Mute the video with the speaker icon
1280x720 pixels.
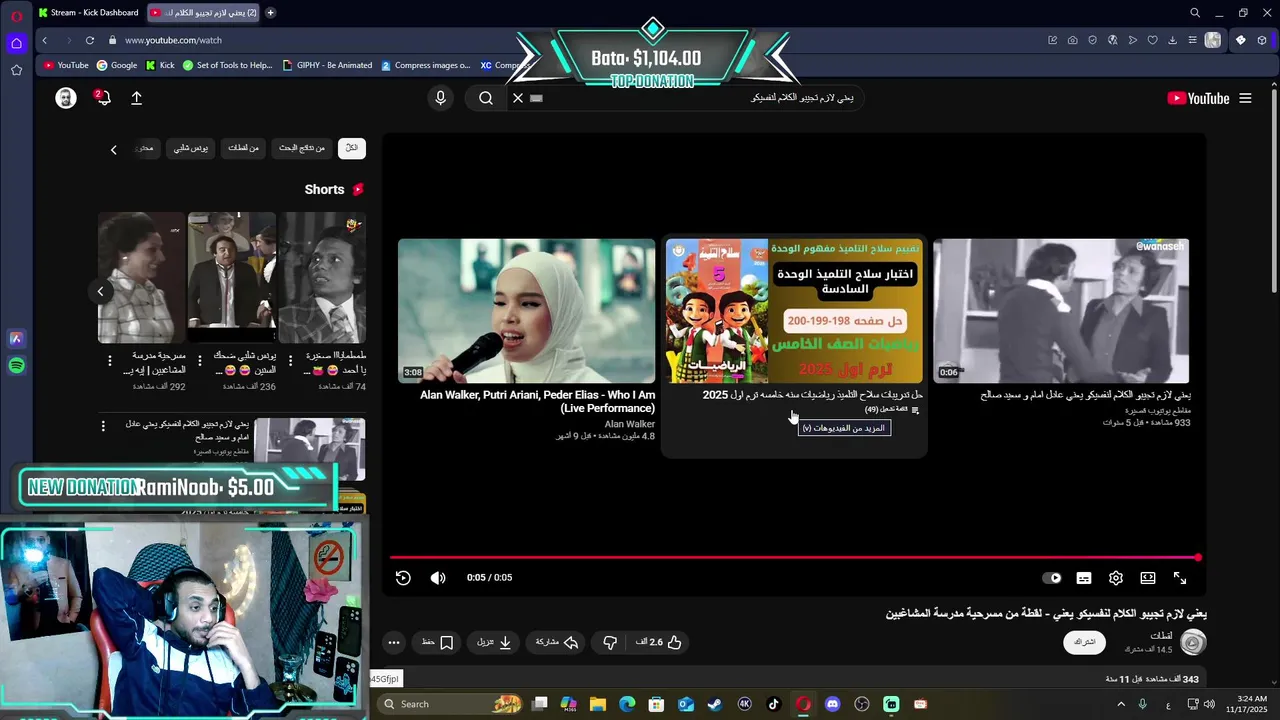[438, 578]
